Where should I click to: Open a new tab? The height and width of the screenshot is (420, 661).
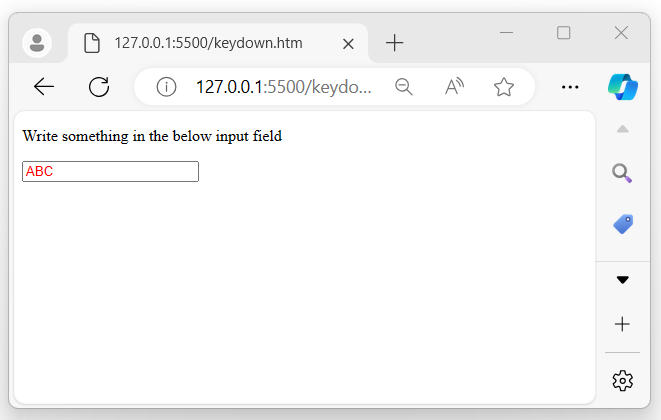395,43
